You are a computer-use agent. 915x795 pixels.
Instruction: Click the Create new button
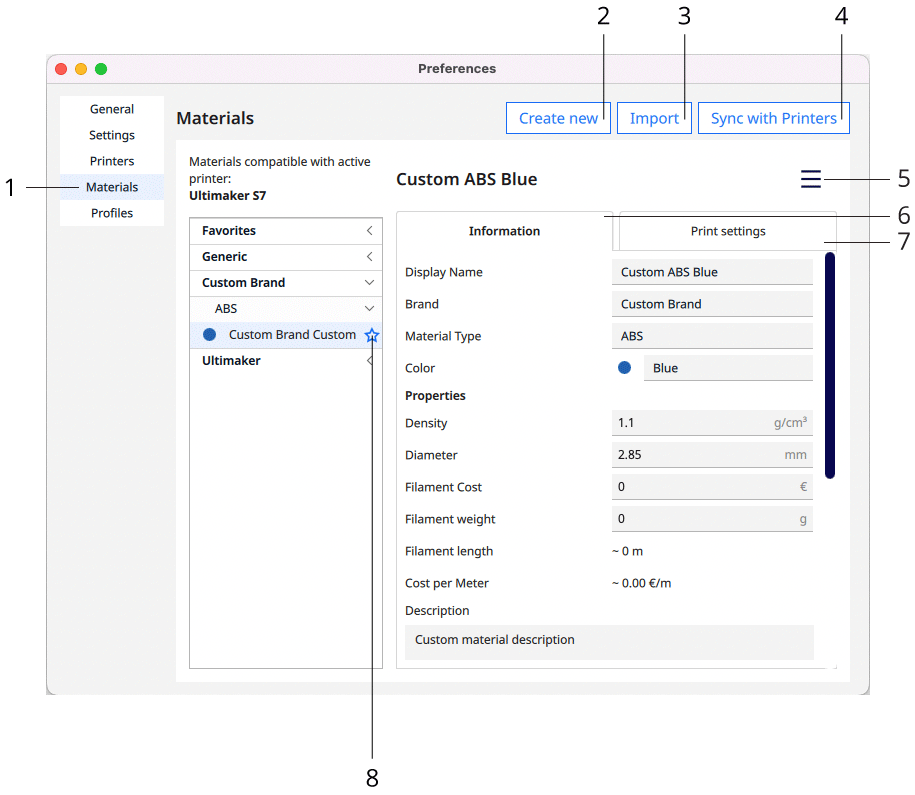(557, 118)
